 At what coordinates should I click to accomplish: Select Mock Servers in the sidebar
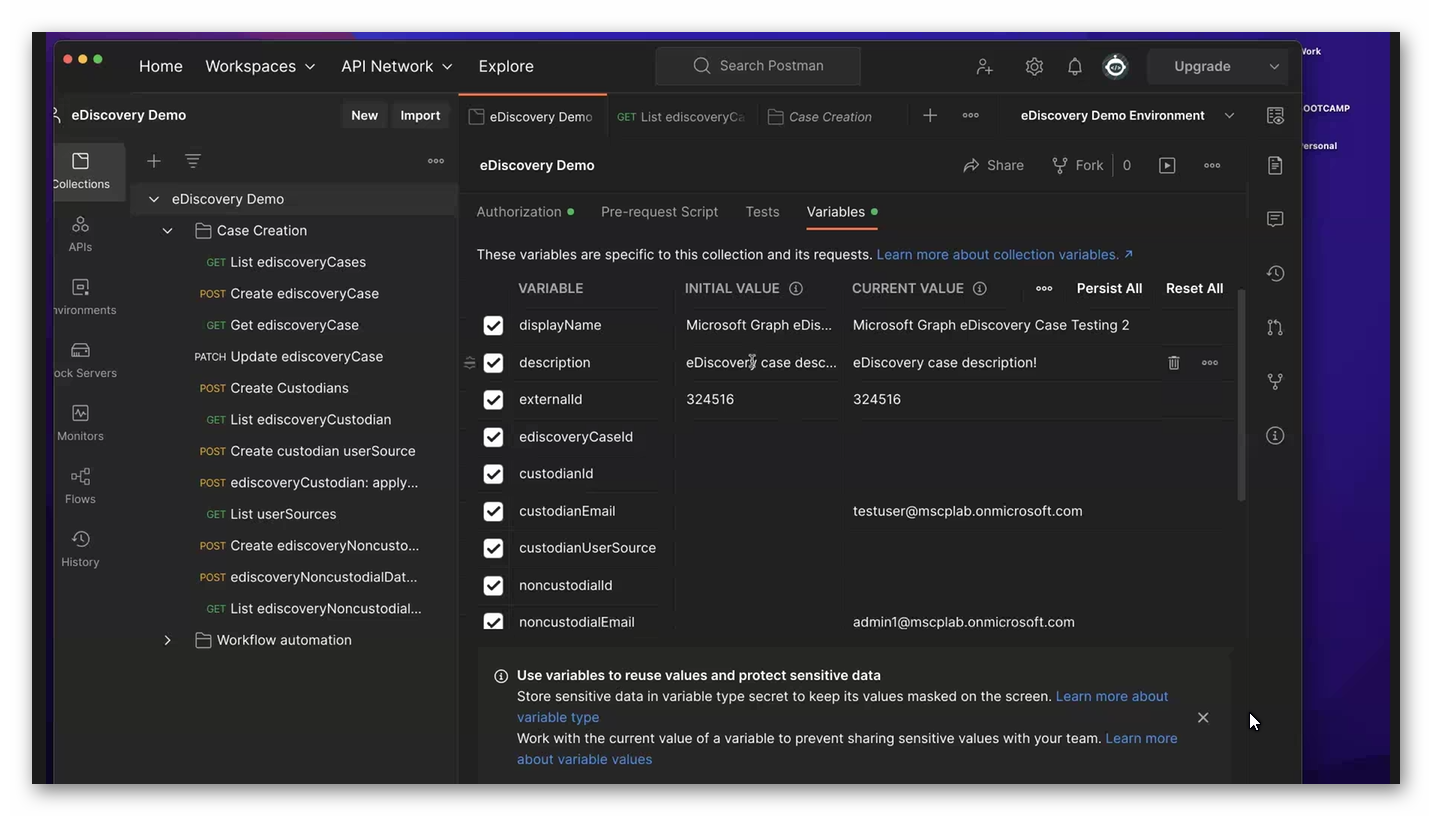(80, 359)
